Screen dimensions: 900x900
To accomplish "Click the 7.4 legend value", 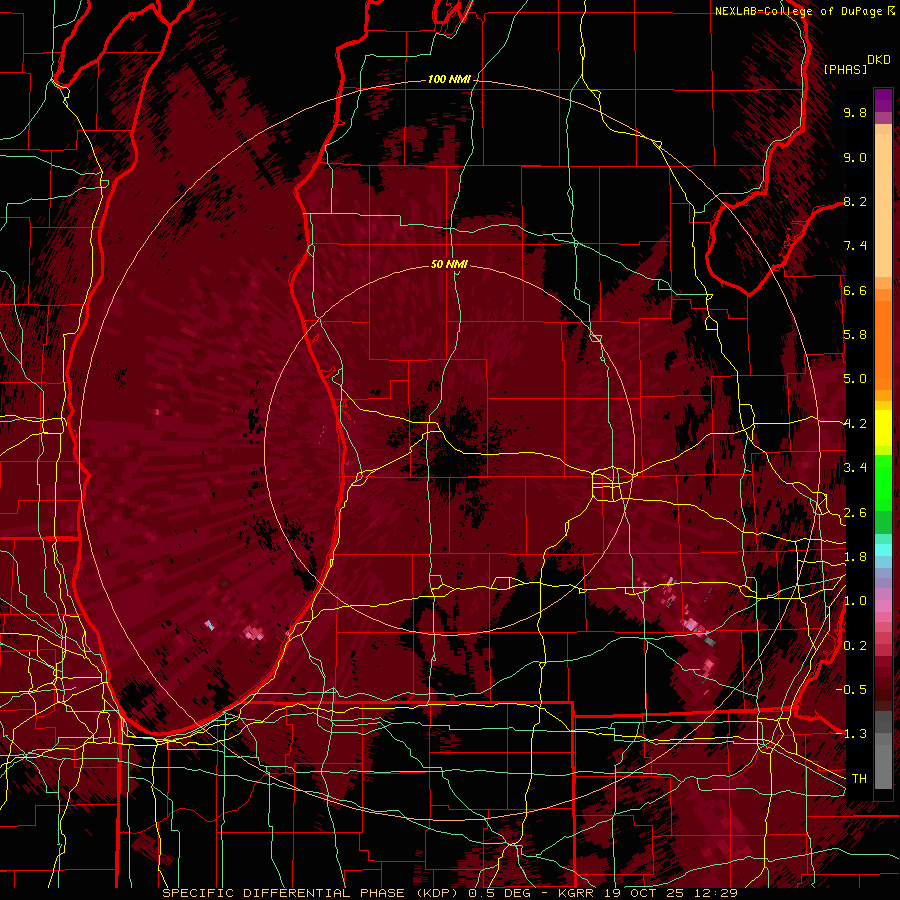I will click(855, 246).
